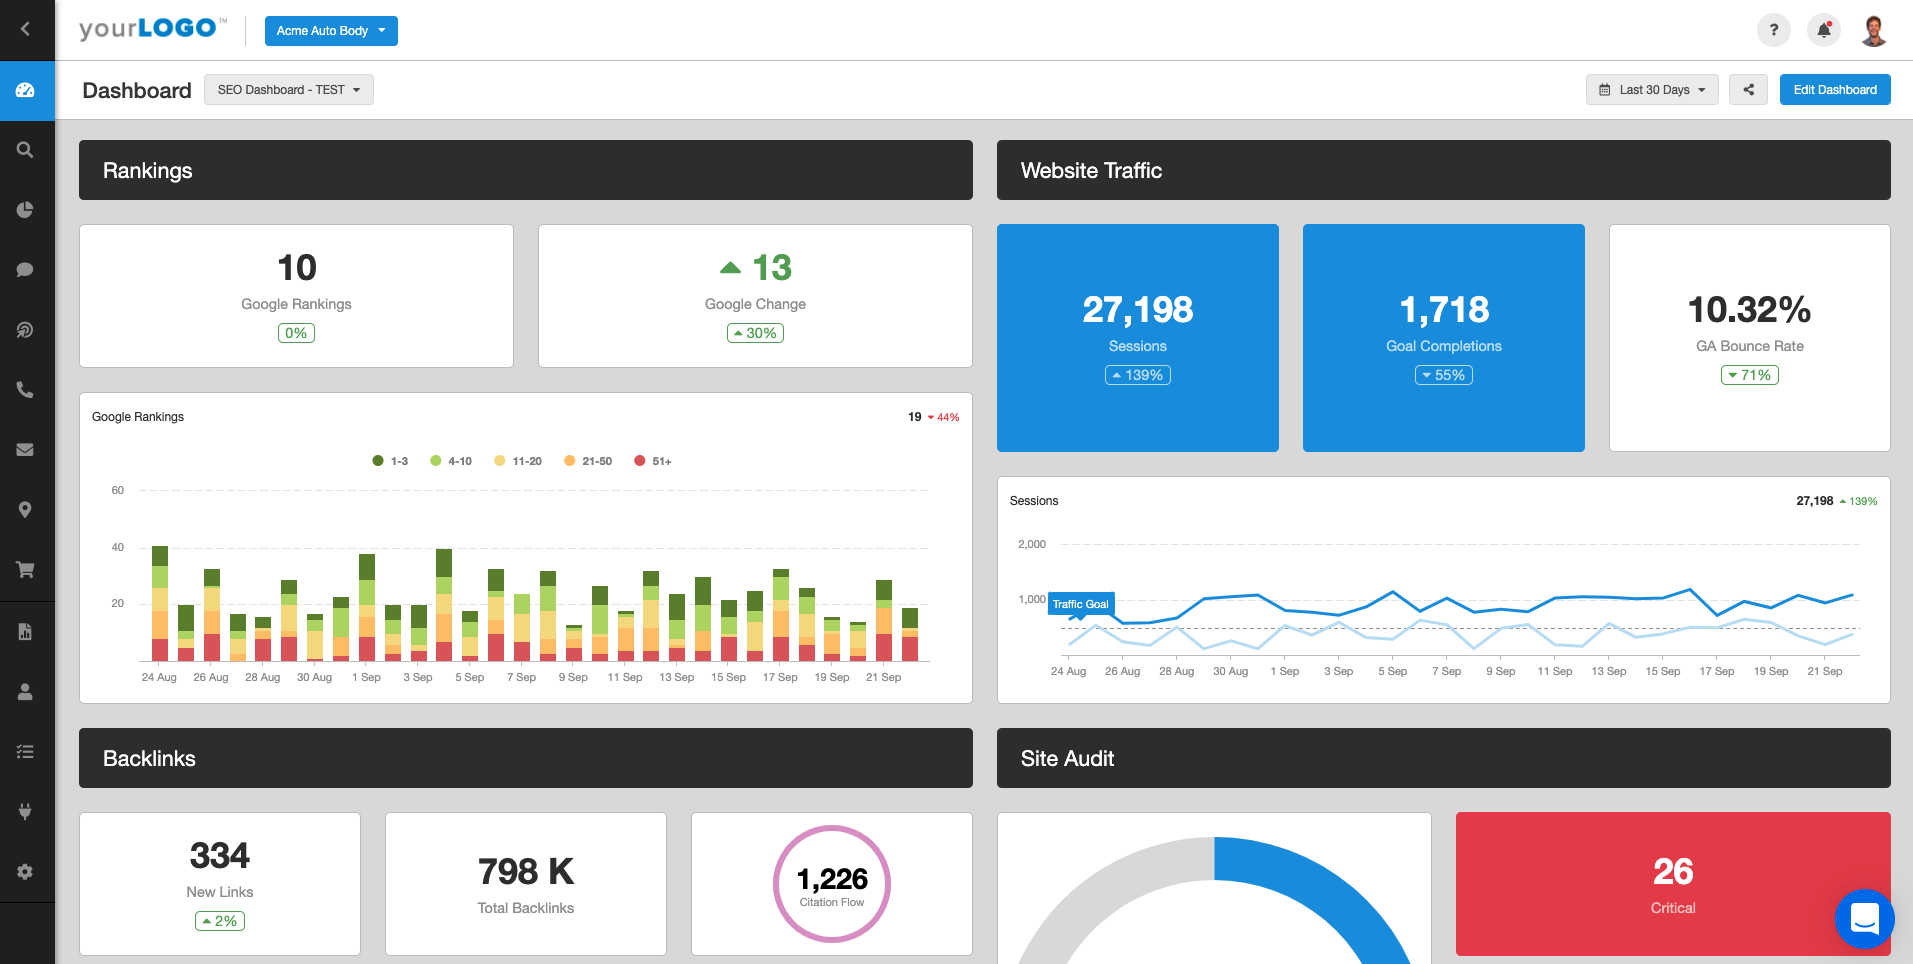
Task: Select the Sessions 27,198 widget
Action: pyautogui.click(x=1138, y=338)
